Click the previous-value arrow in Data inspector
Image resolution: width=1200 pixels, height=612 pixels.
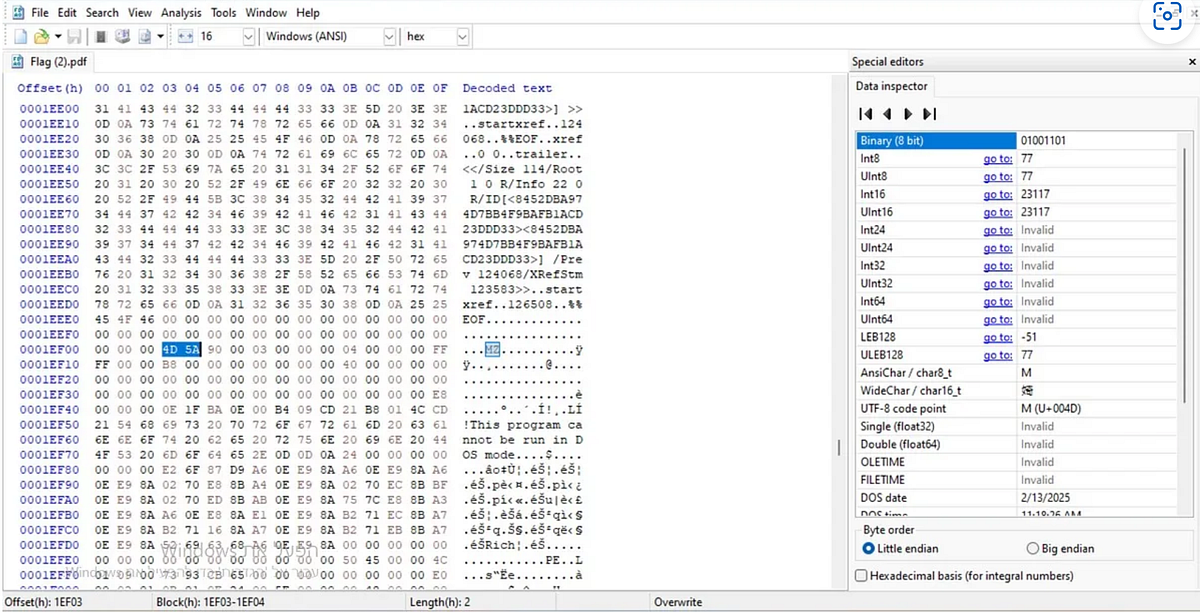pos(888,113)
